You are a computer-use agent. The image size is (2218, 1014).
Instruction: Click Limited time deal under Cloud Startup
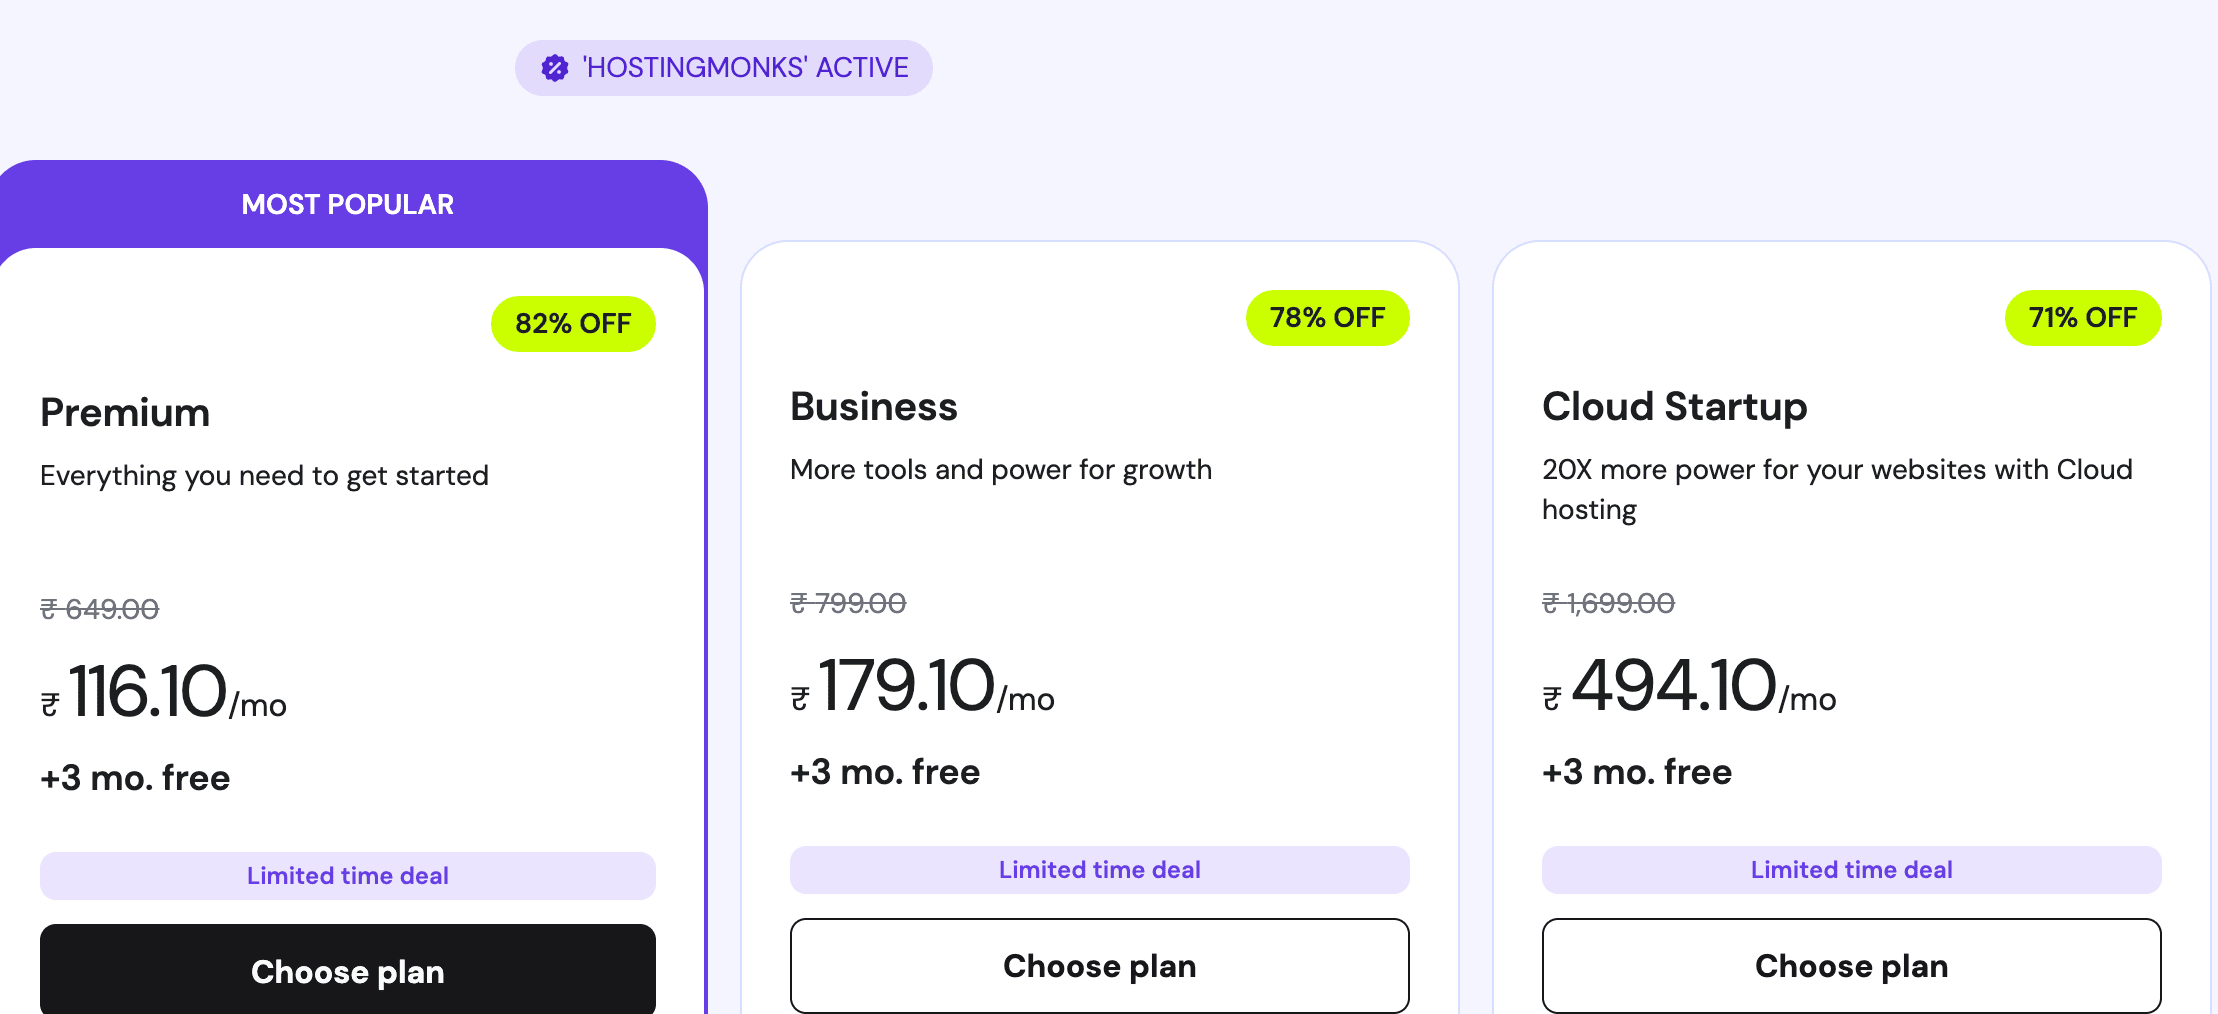click(1851, 870)
